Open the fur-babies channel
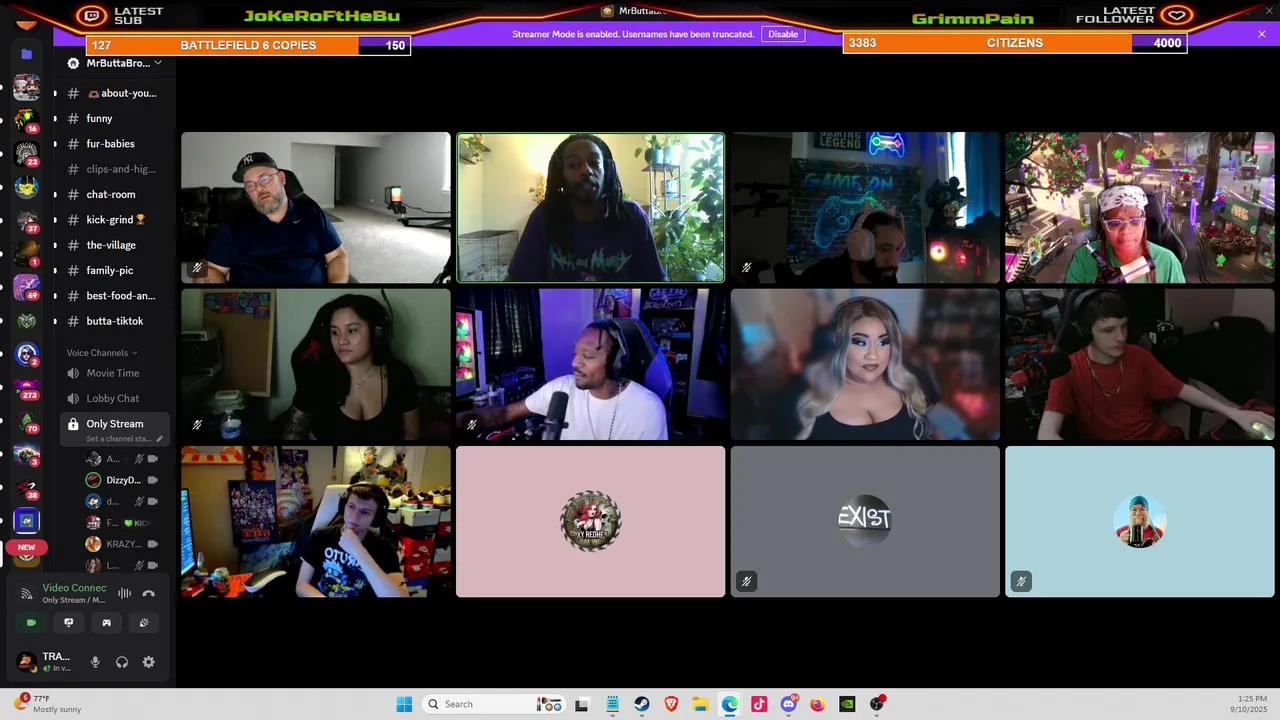Viewport: 1280px width, 720px height. point(114,144)
